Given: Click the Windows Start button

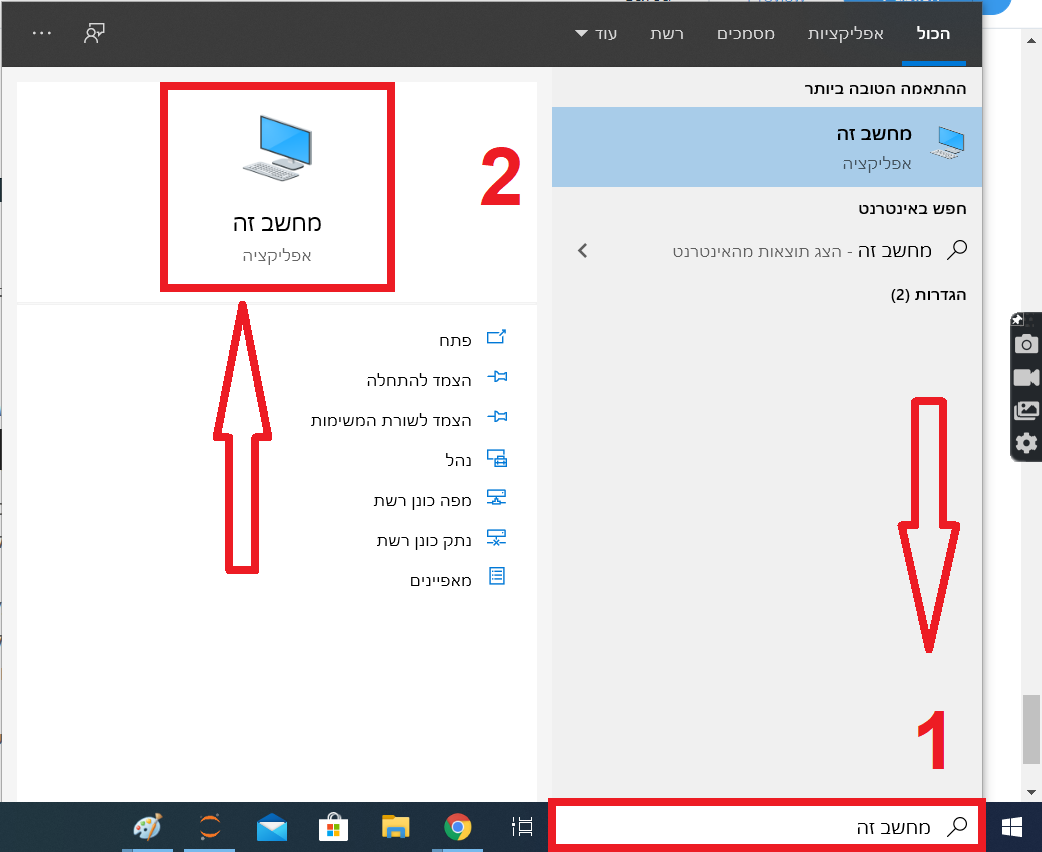Looking at the screenshot, I should point(1012,827).
